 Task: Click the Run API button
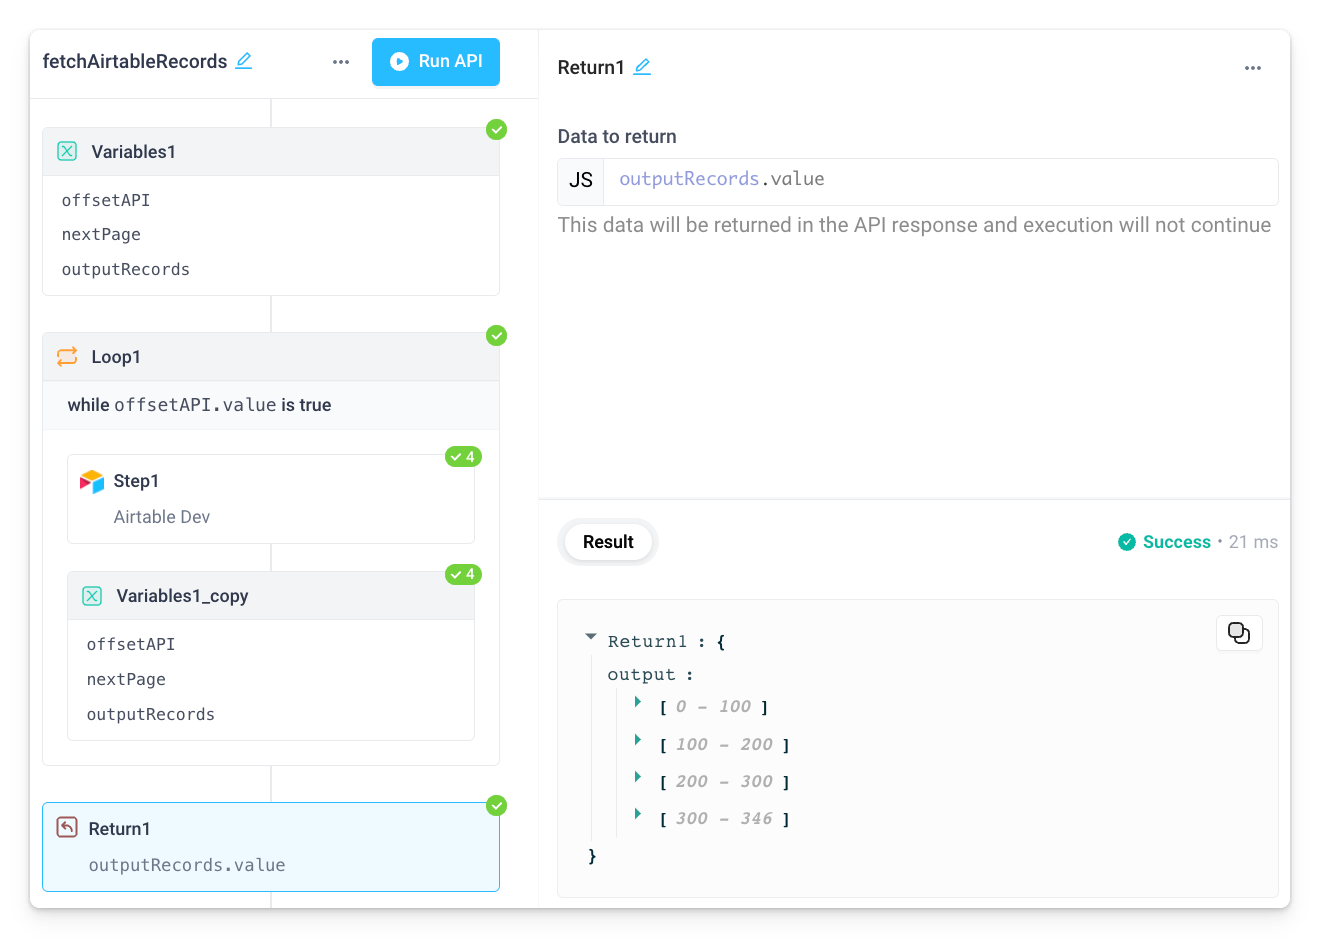(x=435, y=61)
